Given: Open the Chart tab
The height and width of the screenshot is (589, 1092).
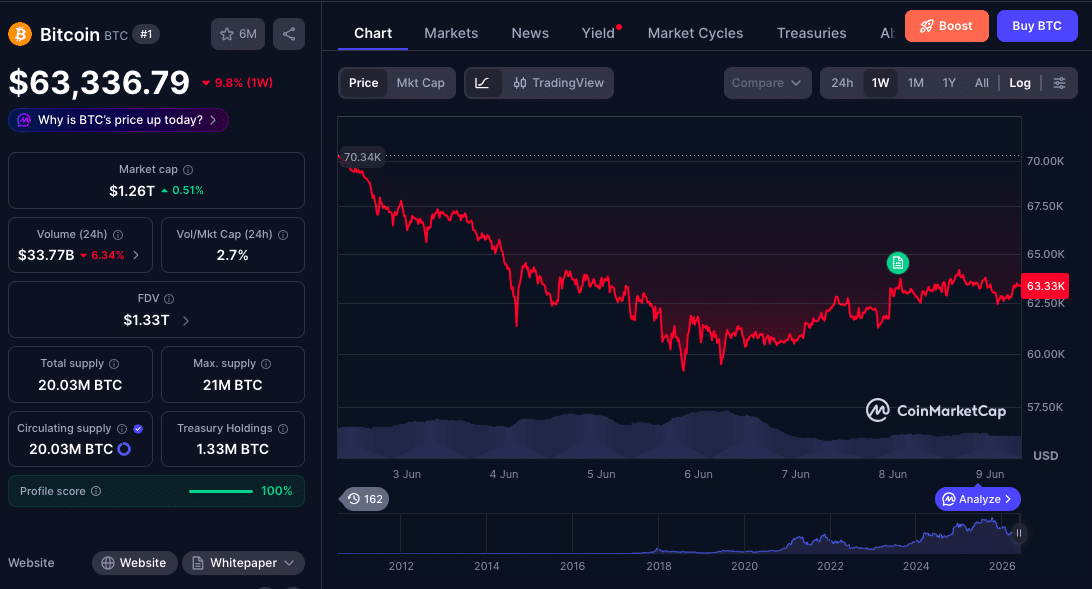Looking at the screenshot, I should point(373,33).
